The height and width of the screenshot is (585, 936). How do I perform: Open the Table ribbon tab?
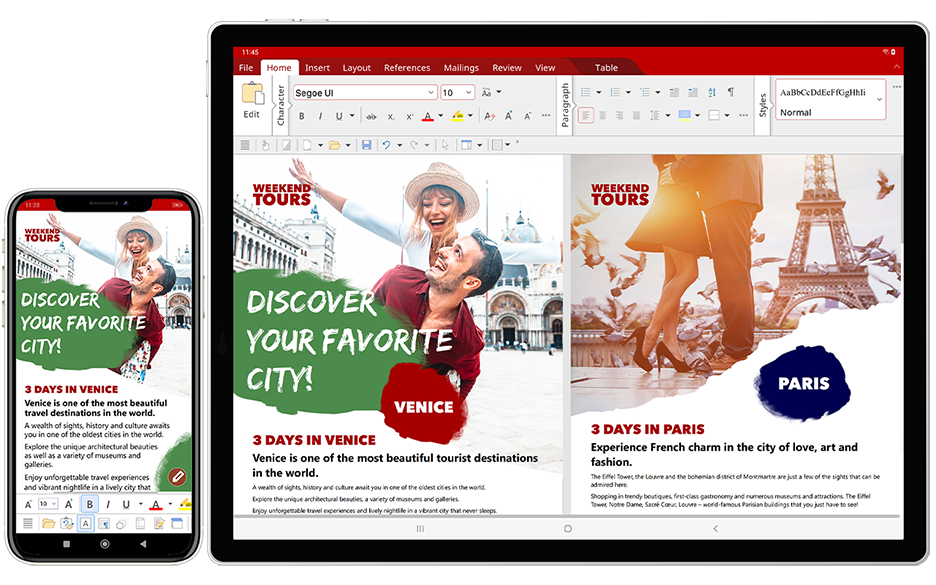pos(606,68)
